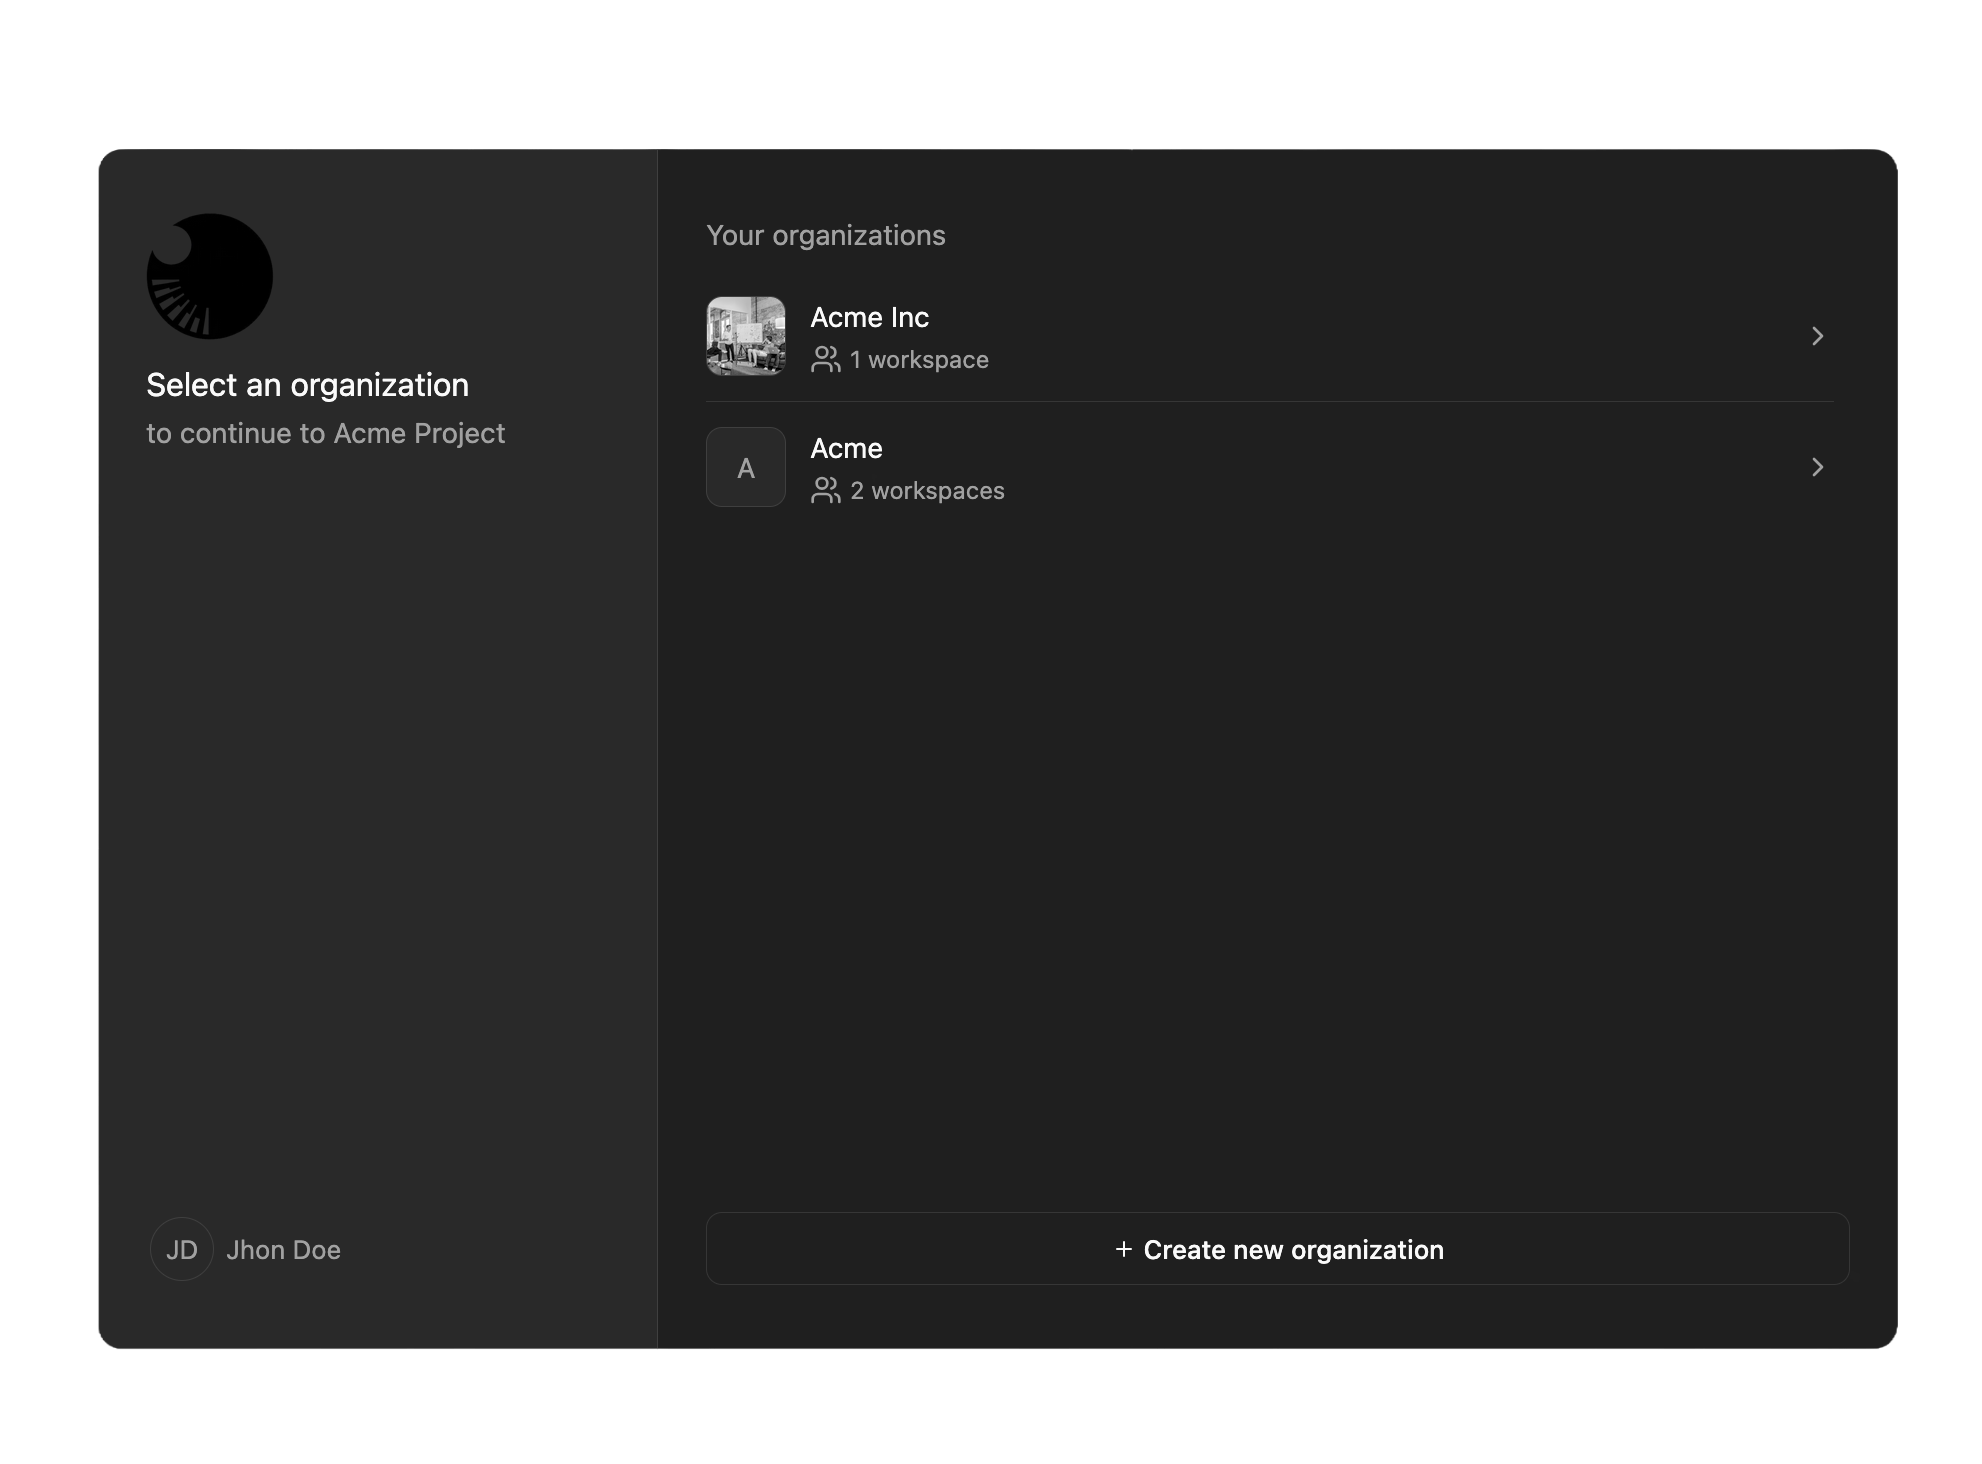
Task: Open Acme Inc via its chevron arrow
Action: pyautogui.click(x=1817, y=336)
